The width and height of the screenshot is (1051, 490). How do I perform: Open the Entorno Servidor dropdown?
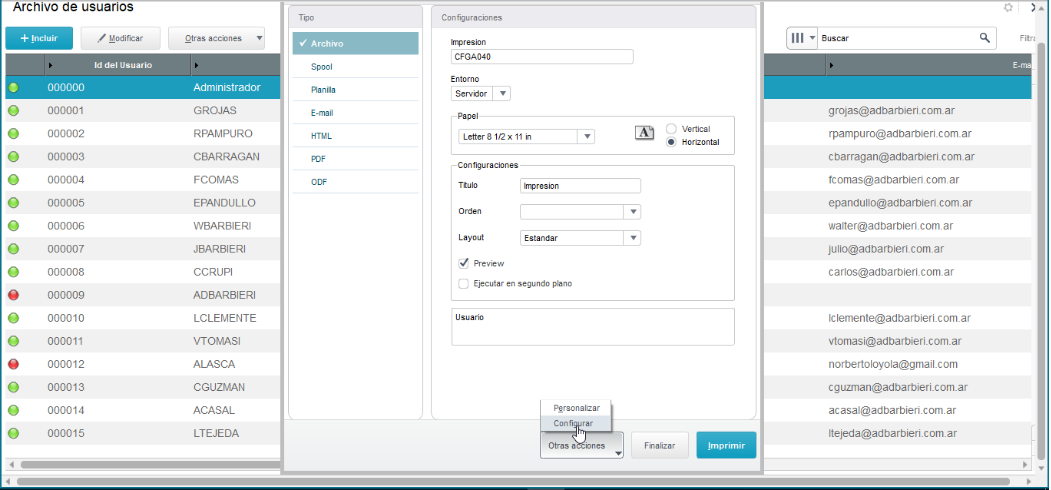tap(503, 93)
